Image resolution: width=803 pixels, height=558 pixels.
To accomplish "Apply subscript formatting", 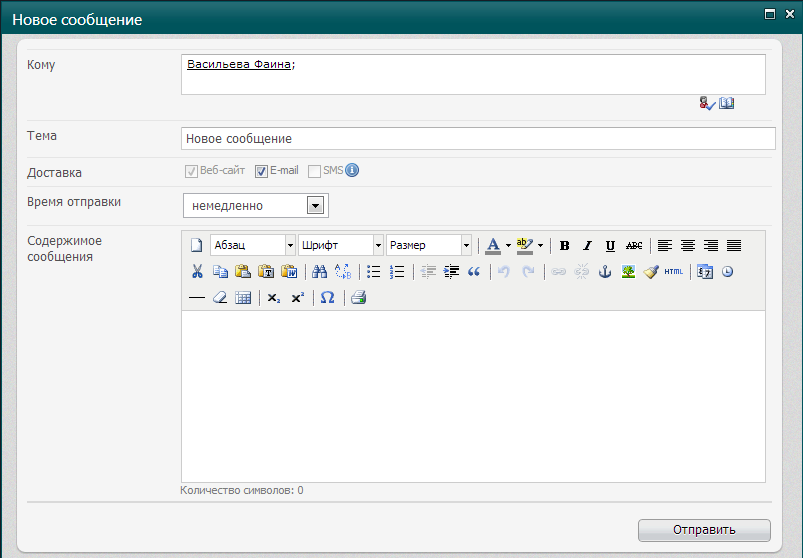I will pyautogui.click(x=274, y=298).
